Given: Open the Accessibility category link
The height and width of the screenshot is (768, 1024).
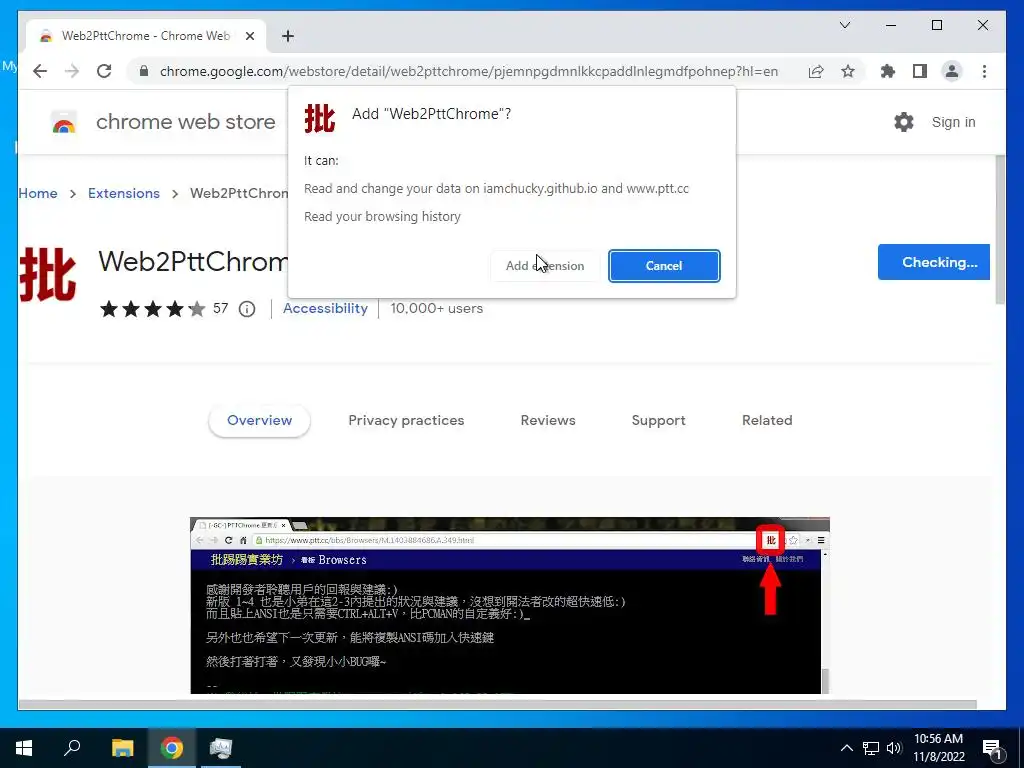Looking at the screenshot, I should [x=325, y=308].
